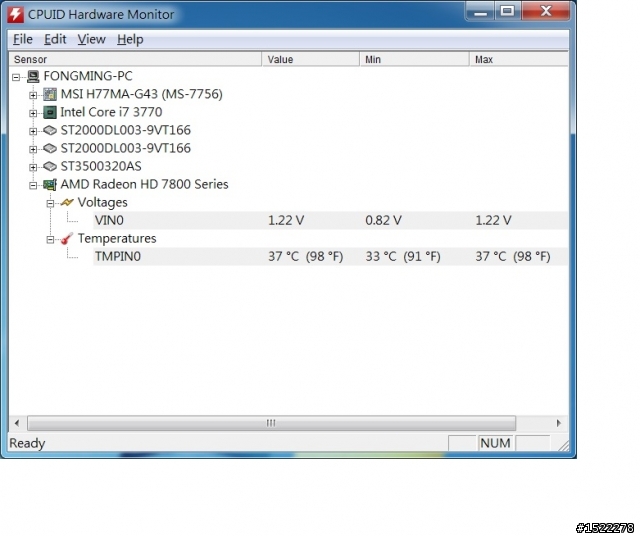The width and height of the screenshot is (640, 536).
Task: Collapse the Voltages branch
Action: coord(50,203)
